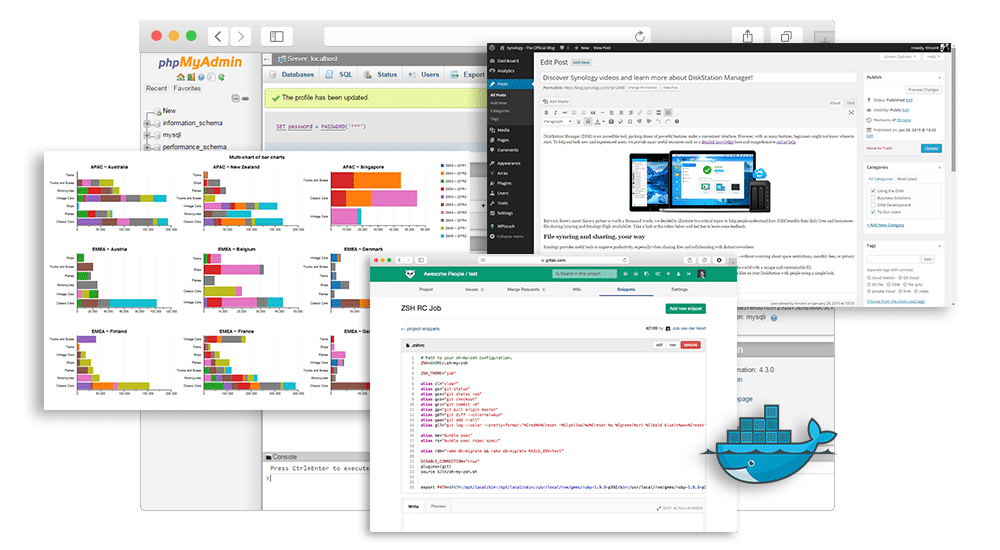Image resolution: width=1000 pixels, height=550 pixels.
Task: Click plus icon in GitLab header
Action: [668, 274]
